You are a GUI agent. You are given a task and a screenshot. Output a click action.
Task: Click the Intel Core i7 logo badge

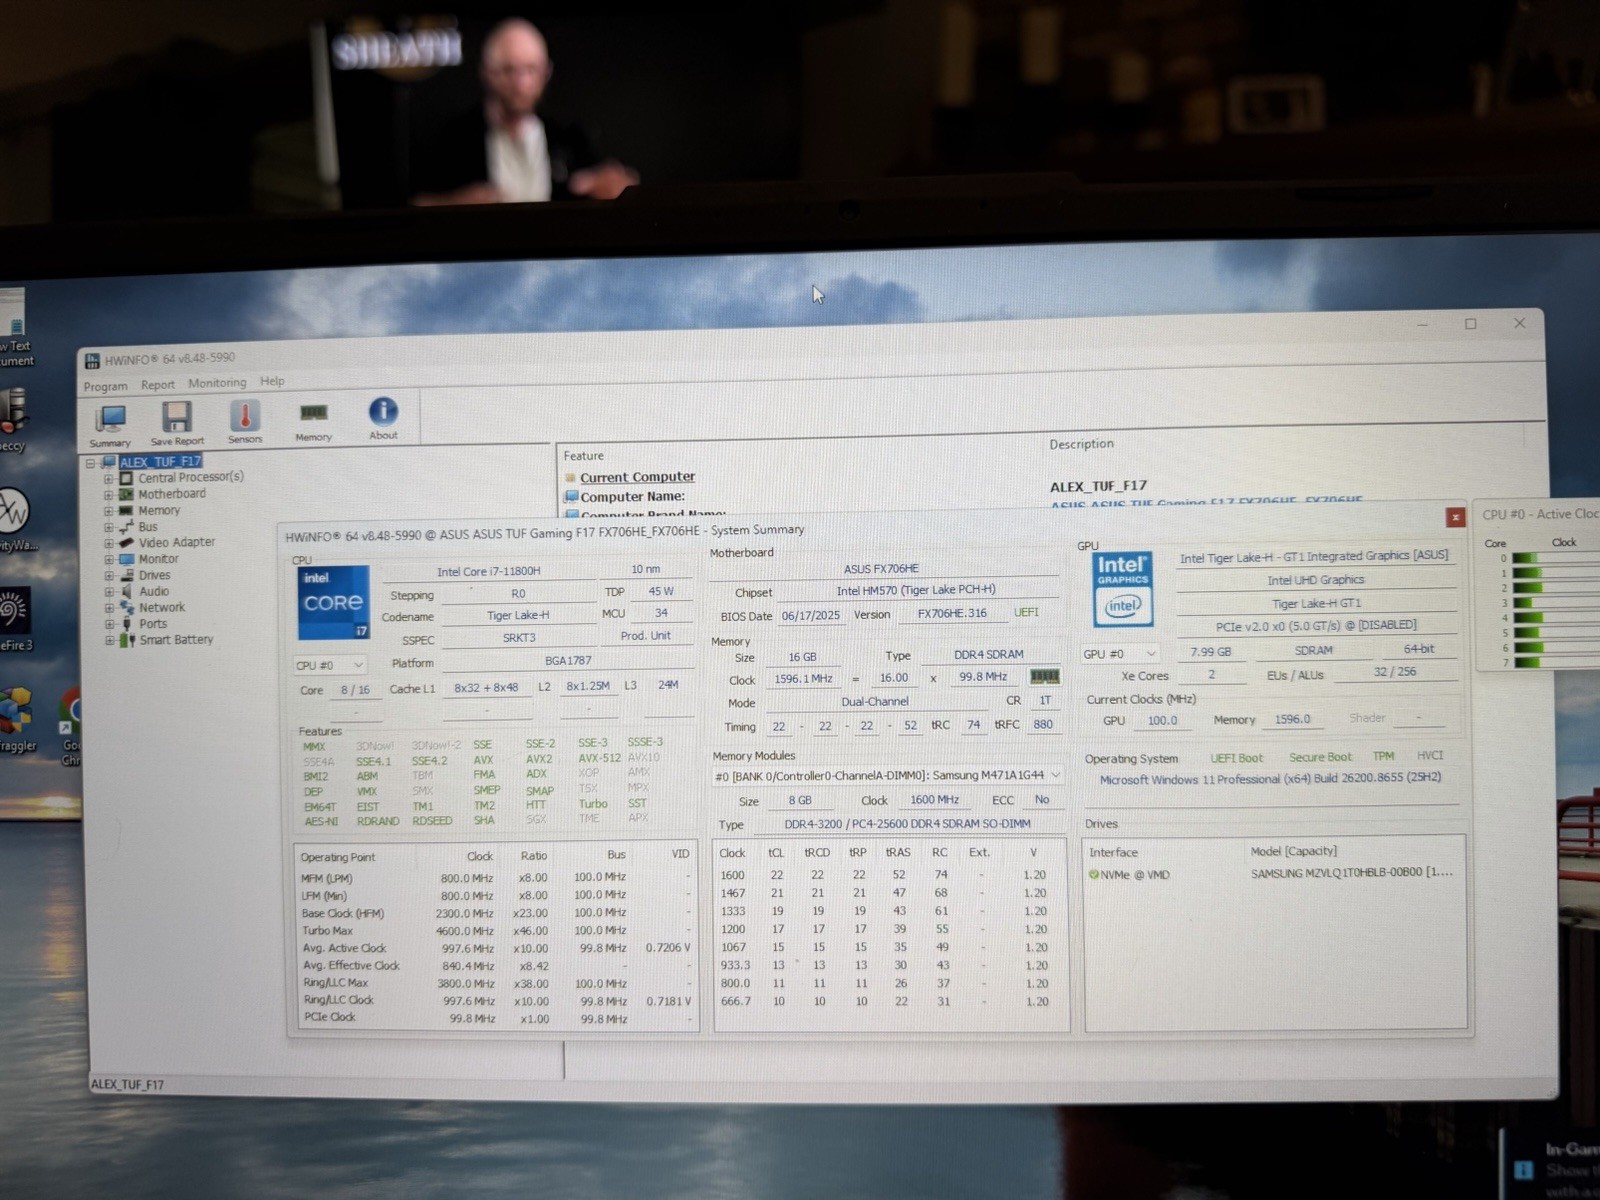[333, 604]
